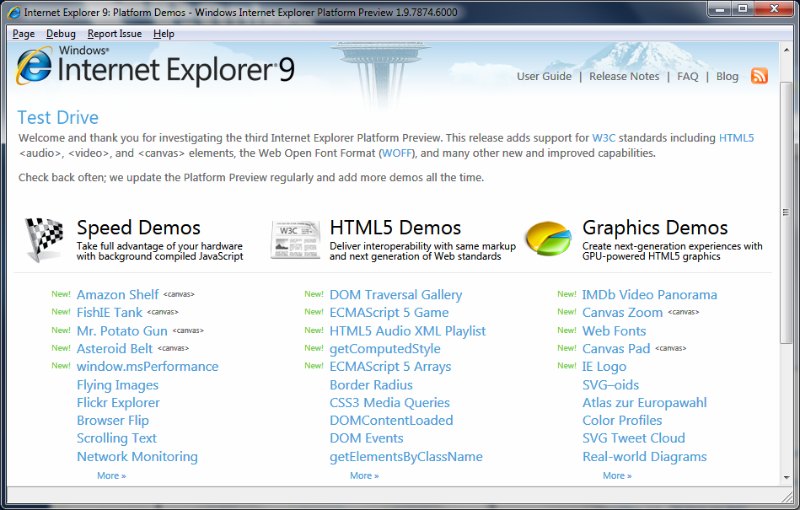Open the User Guide link
Image resolution: width=800 pixels, height=510 pixels.
[544, 76]
